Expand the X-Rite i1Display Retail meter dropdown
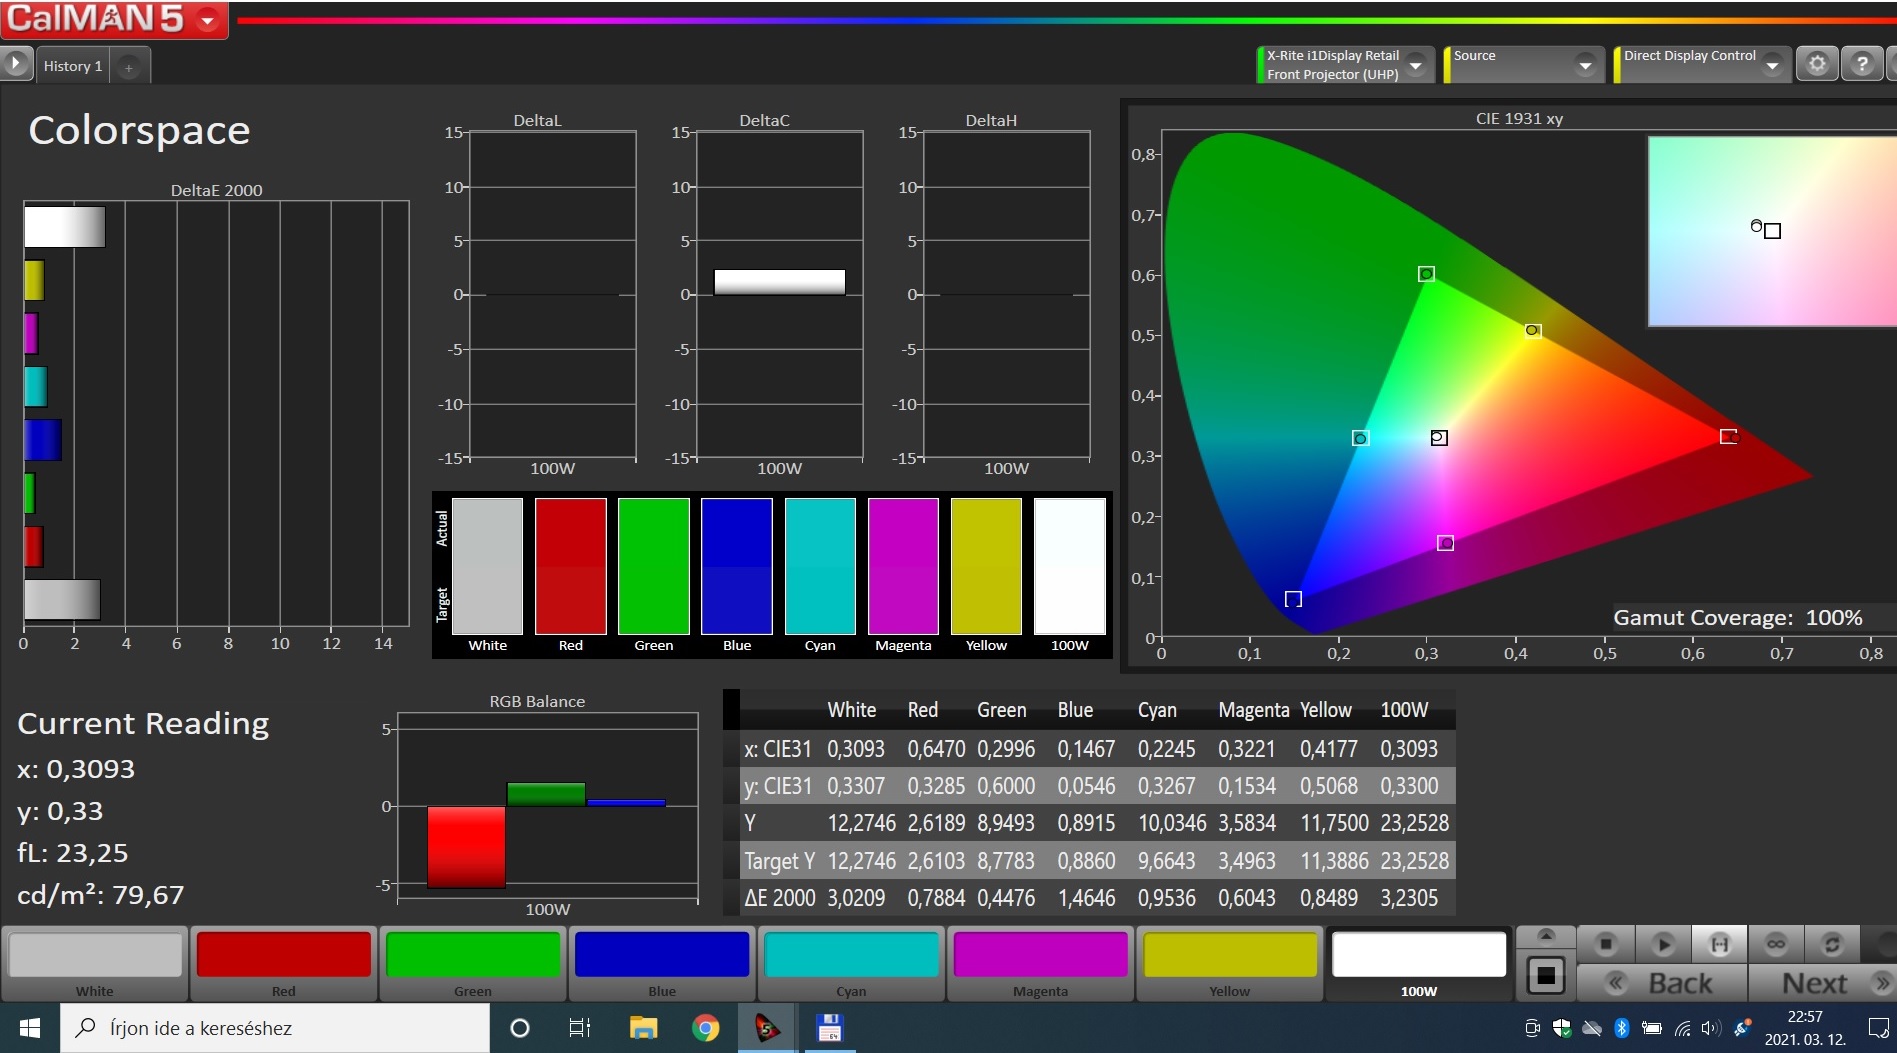 coord(1415,65)
